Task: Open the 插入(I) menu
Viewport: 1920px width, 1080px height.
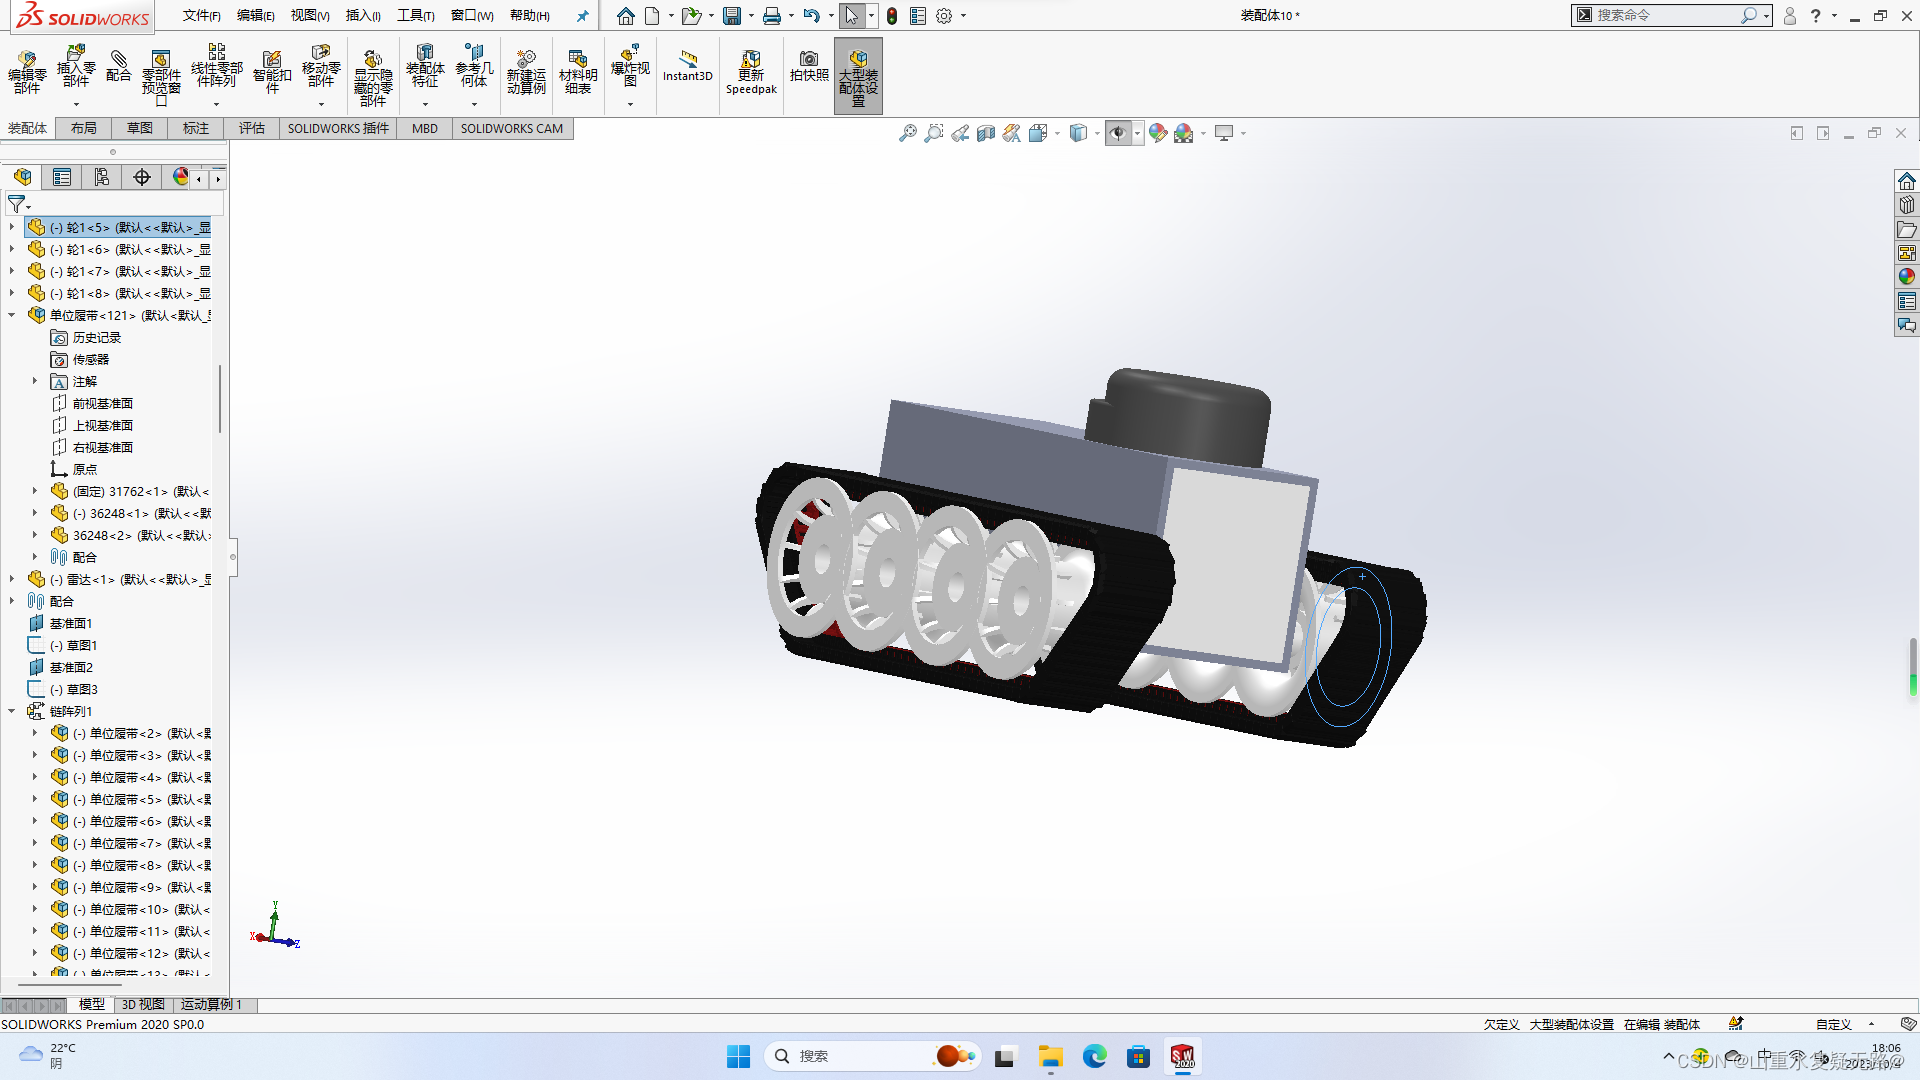Action: click(x=363, y=16)
